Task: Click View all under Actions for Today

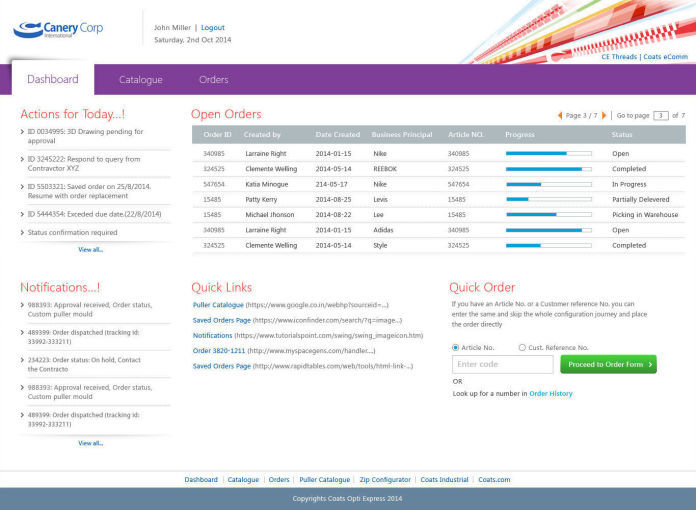Action: [x=91, y=250]
